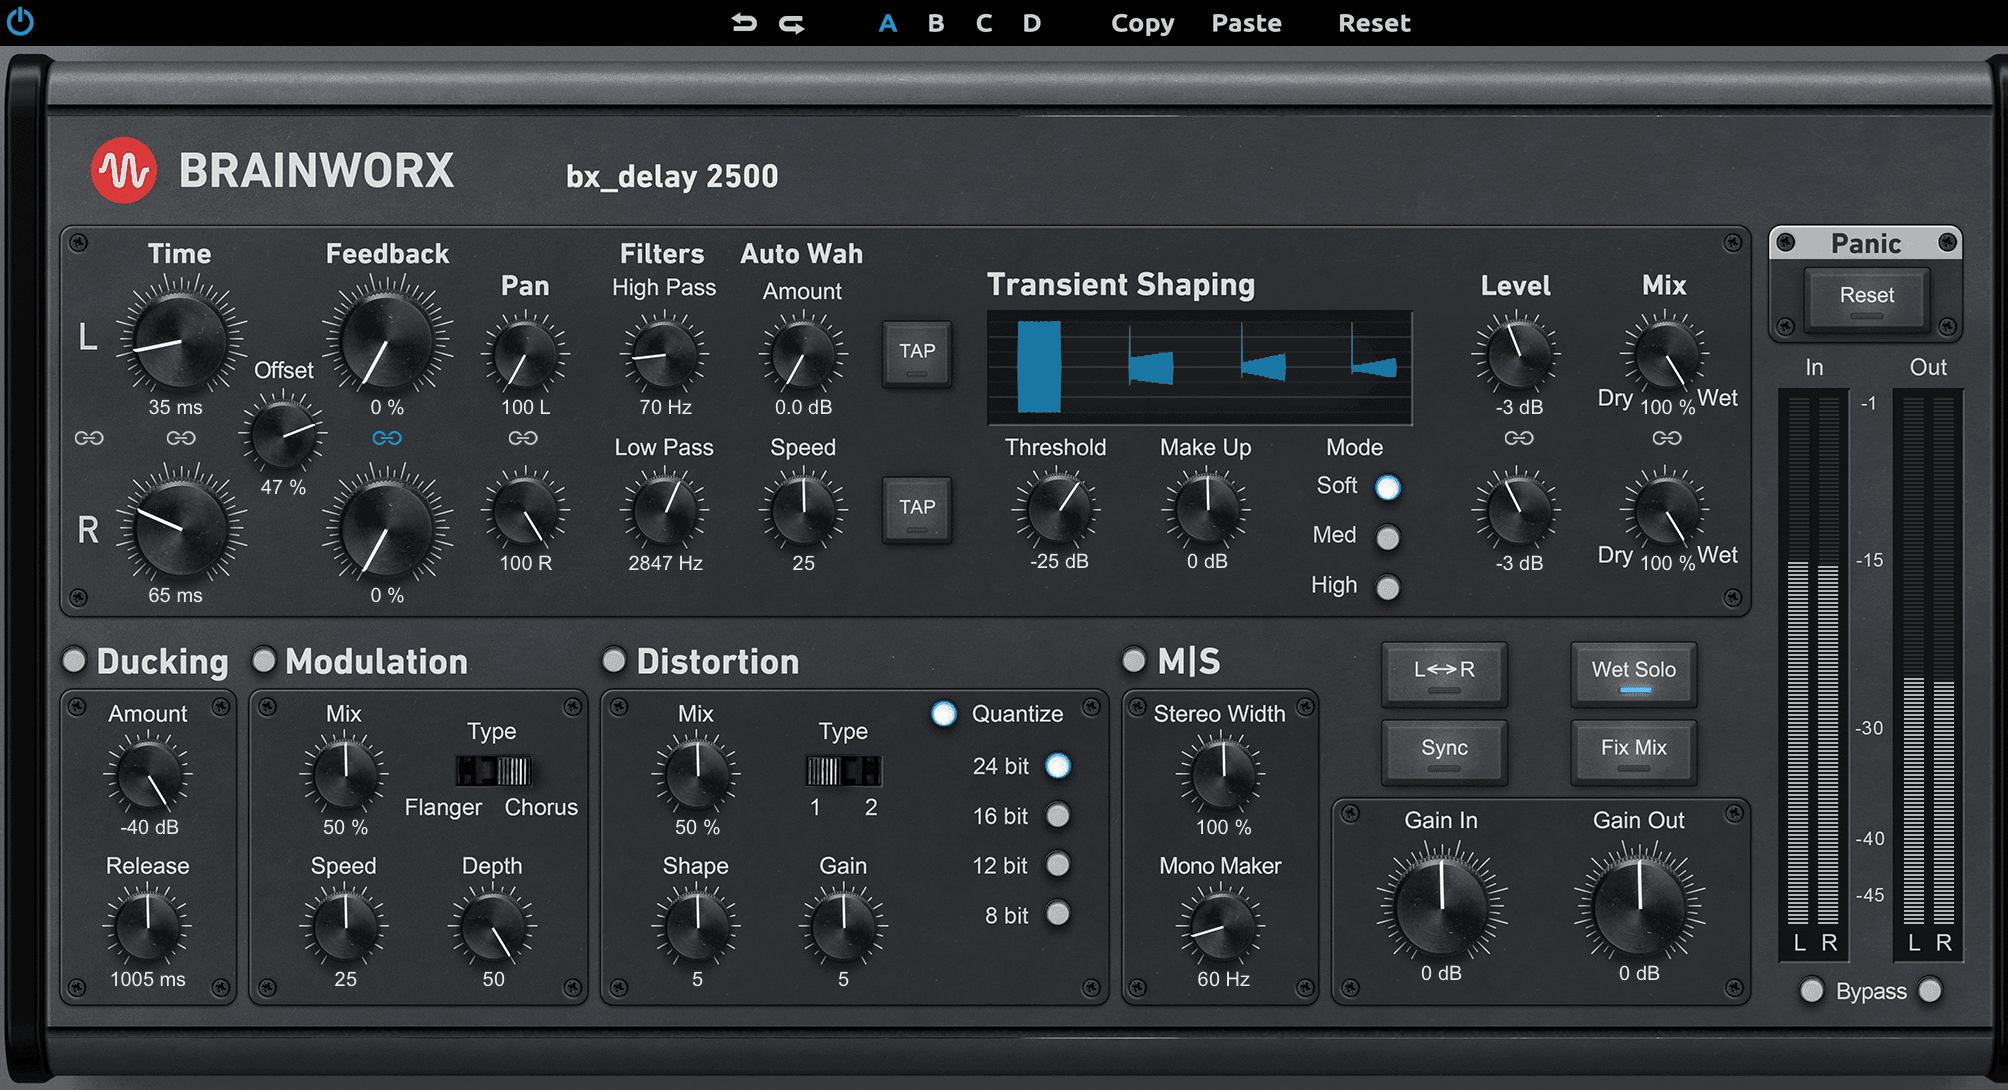
Task: Enable the Modulation section
Action: coord(264,660)
